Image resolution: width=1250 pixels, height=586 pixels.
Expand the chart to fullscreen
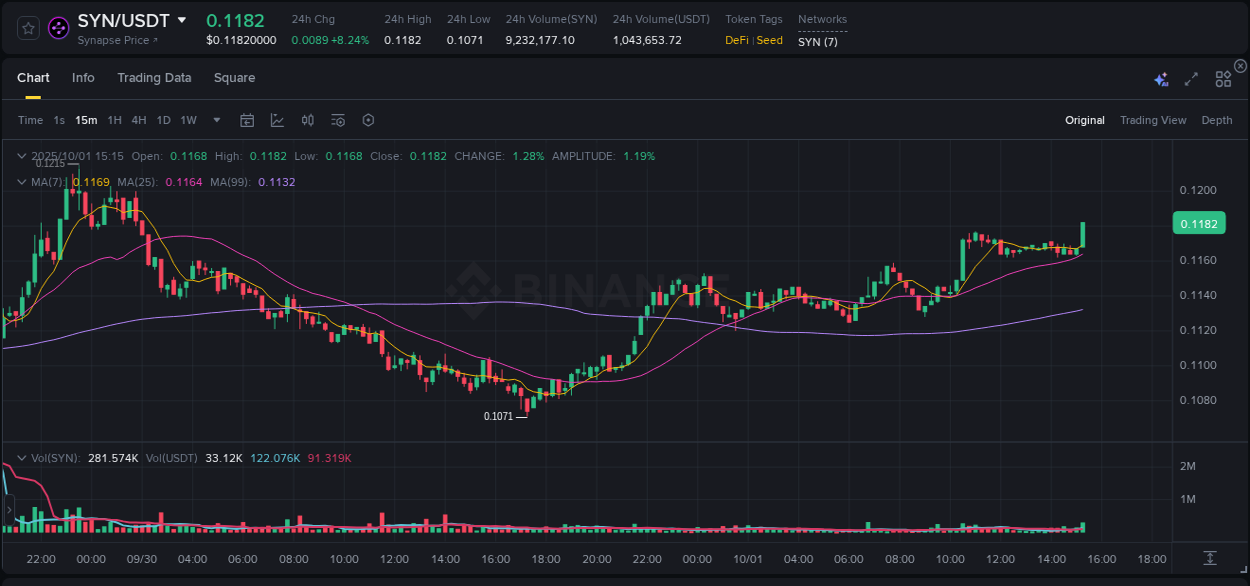point(1190,78)
